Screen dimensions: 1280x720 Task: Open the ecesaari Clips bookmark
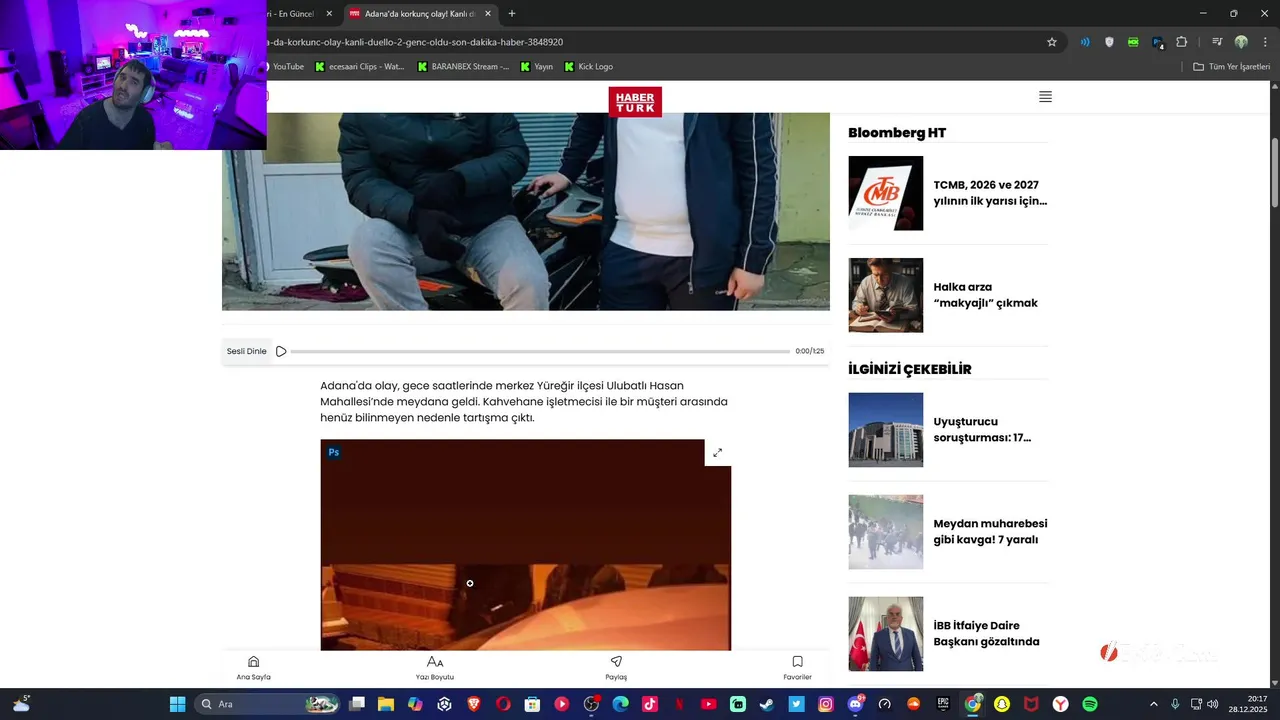point(359,67)
